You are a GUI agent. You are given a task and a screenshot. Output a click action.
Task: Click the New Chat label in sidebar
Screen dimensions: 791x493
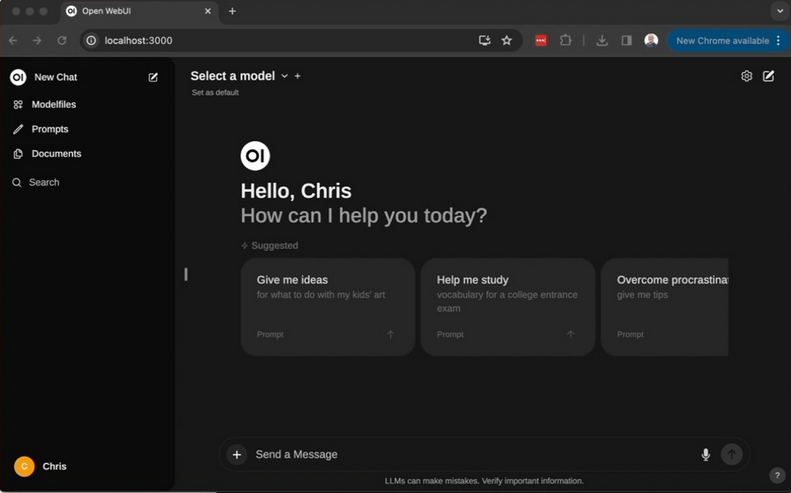(x=55, y=77)
